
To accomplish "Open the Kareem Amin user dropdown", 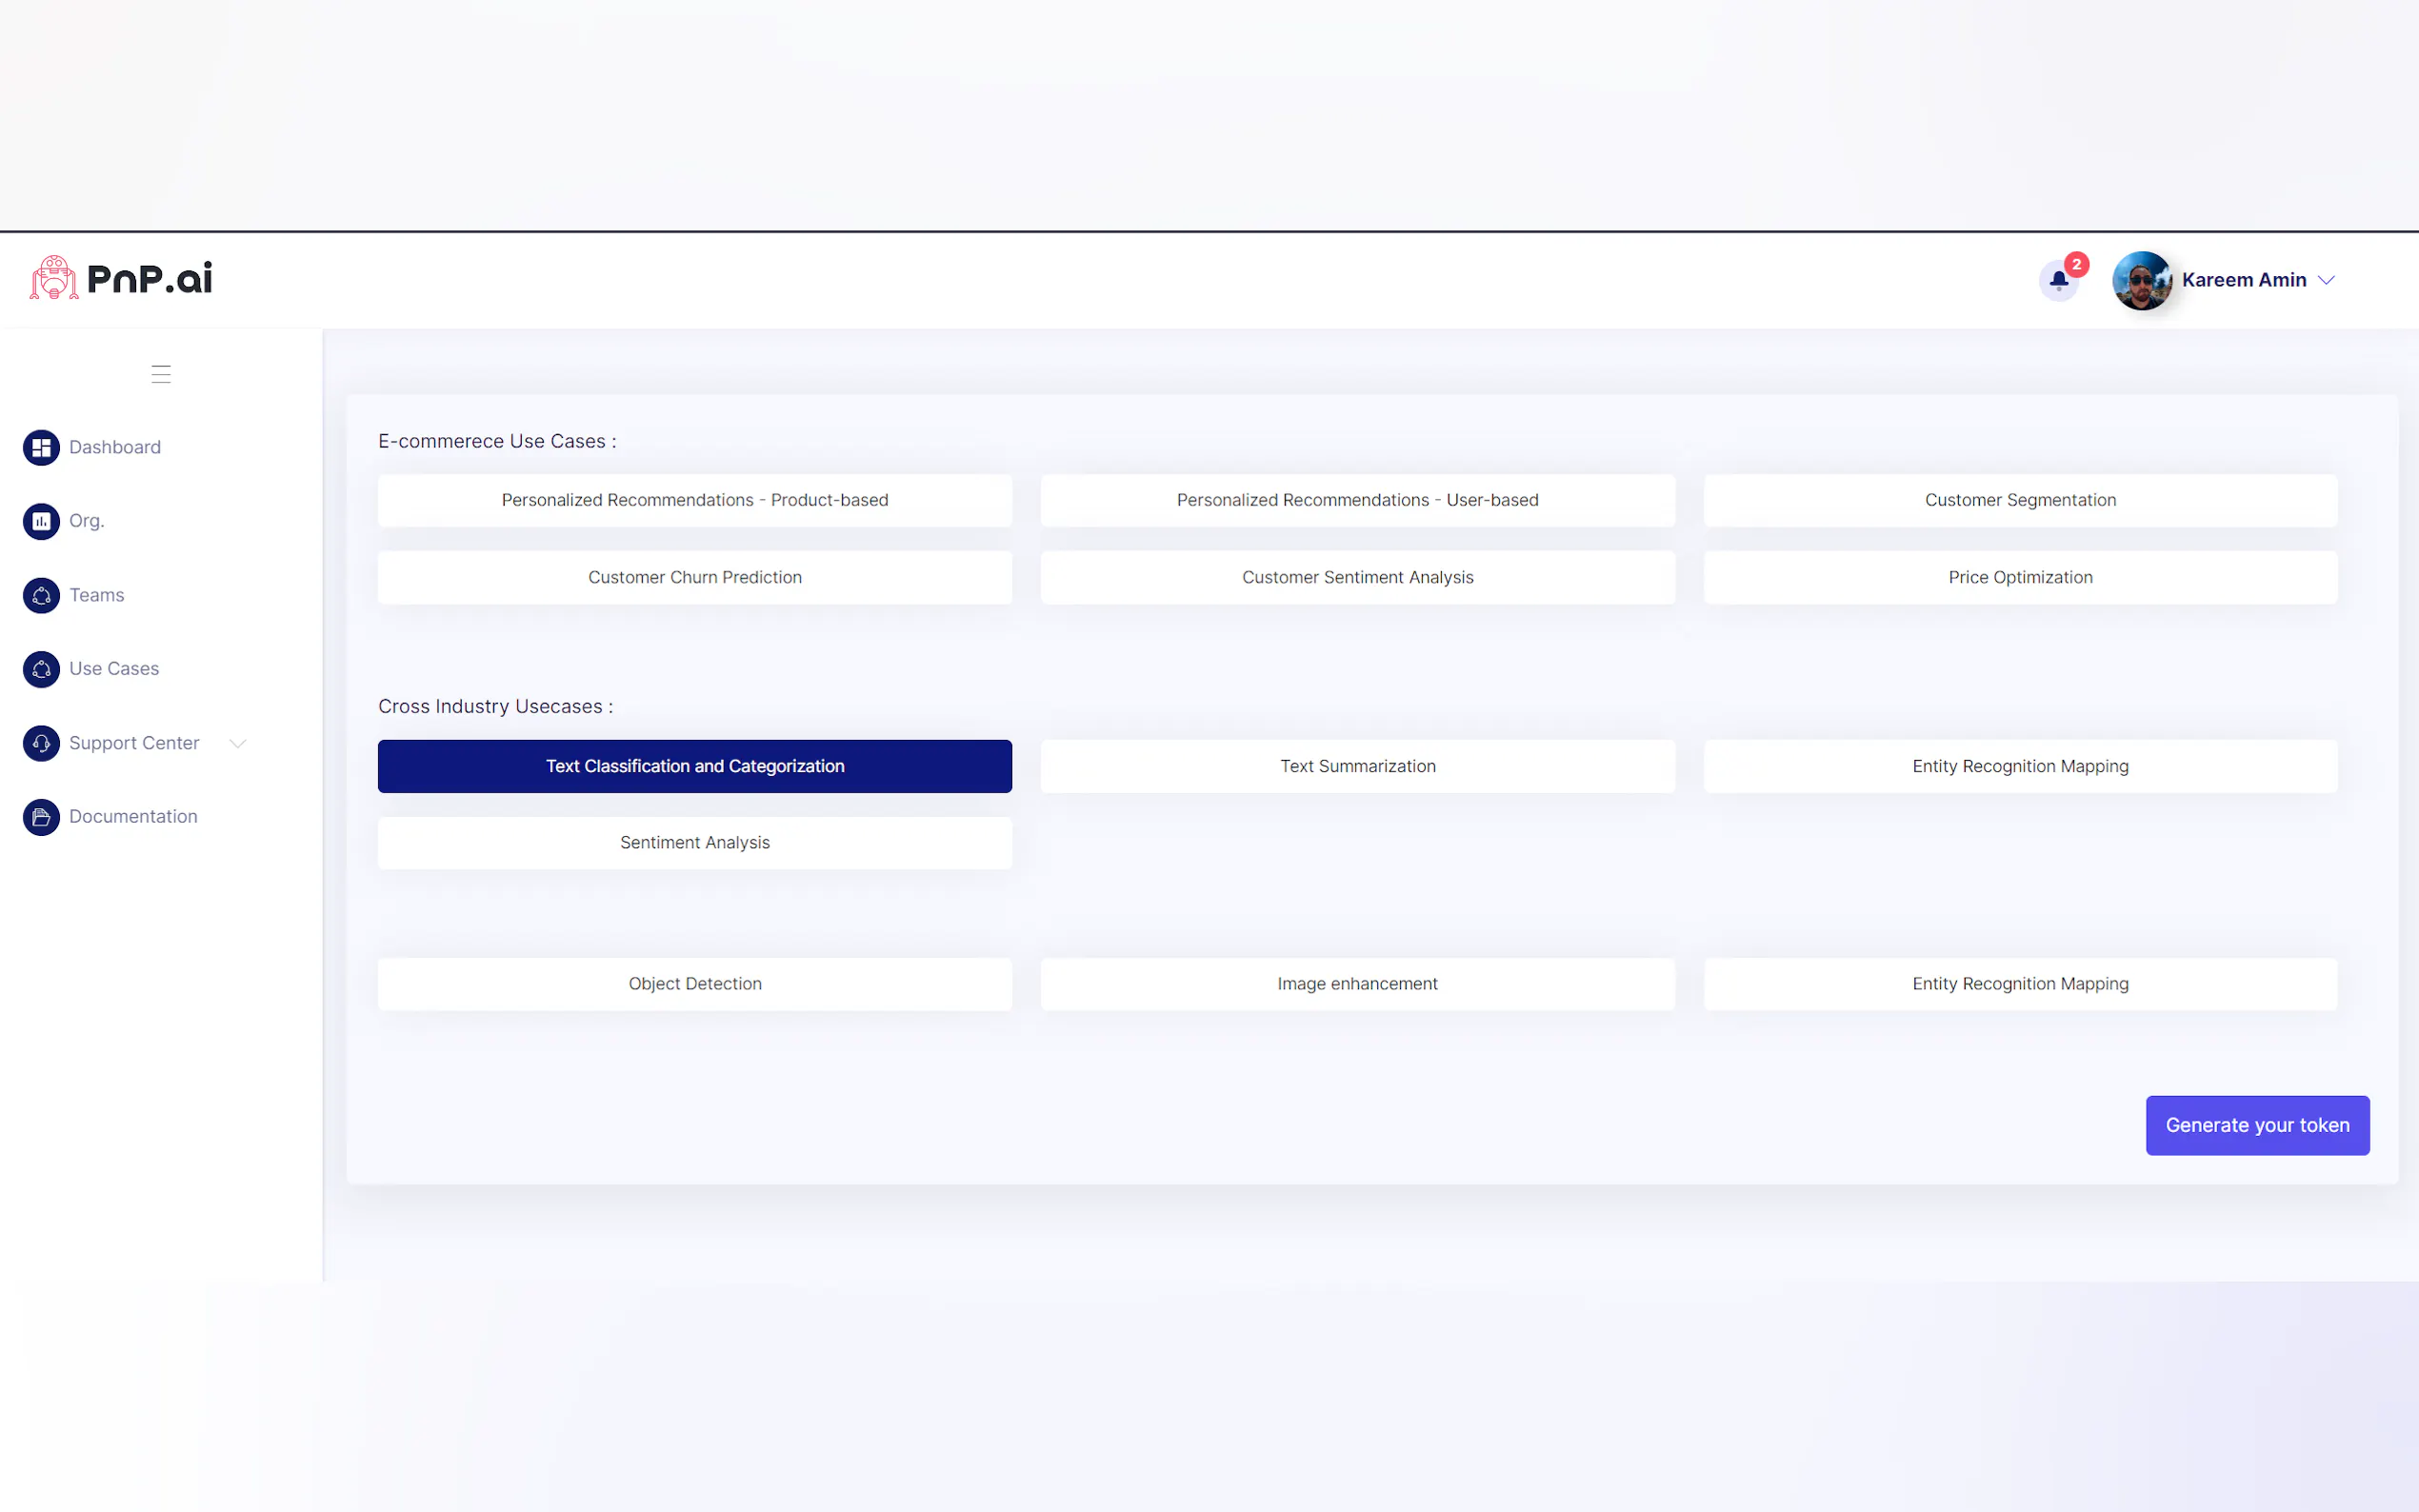I will 2326,280.
